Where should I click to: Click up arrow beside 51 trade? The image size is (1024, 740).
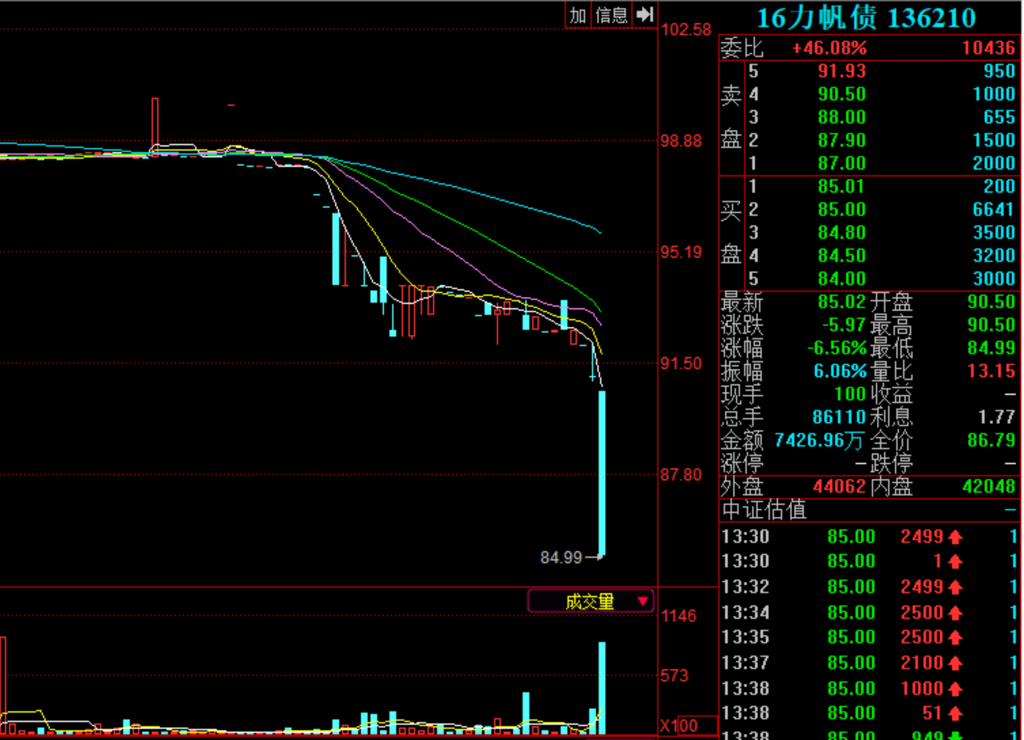click(x=955, y=714)
